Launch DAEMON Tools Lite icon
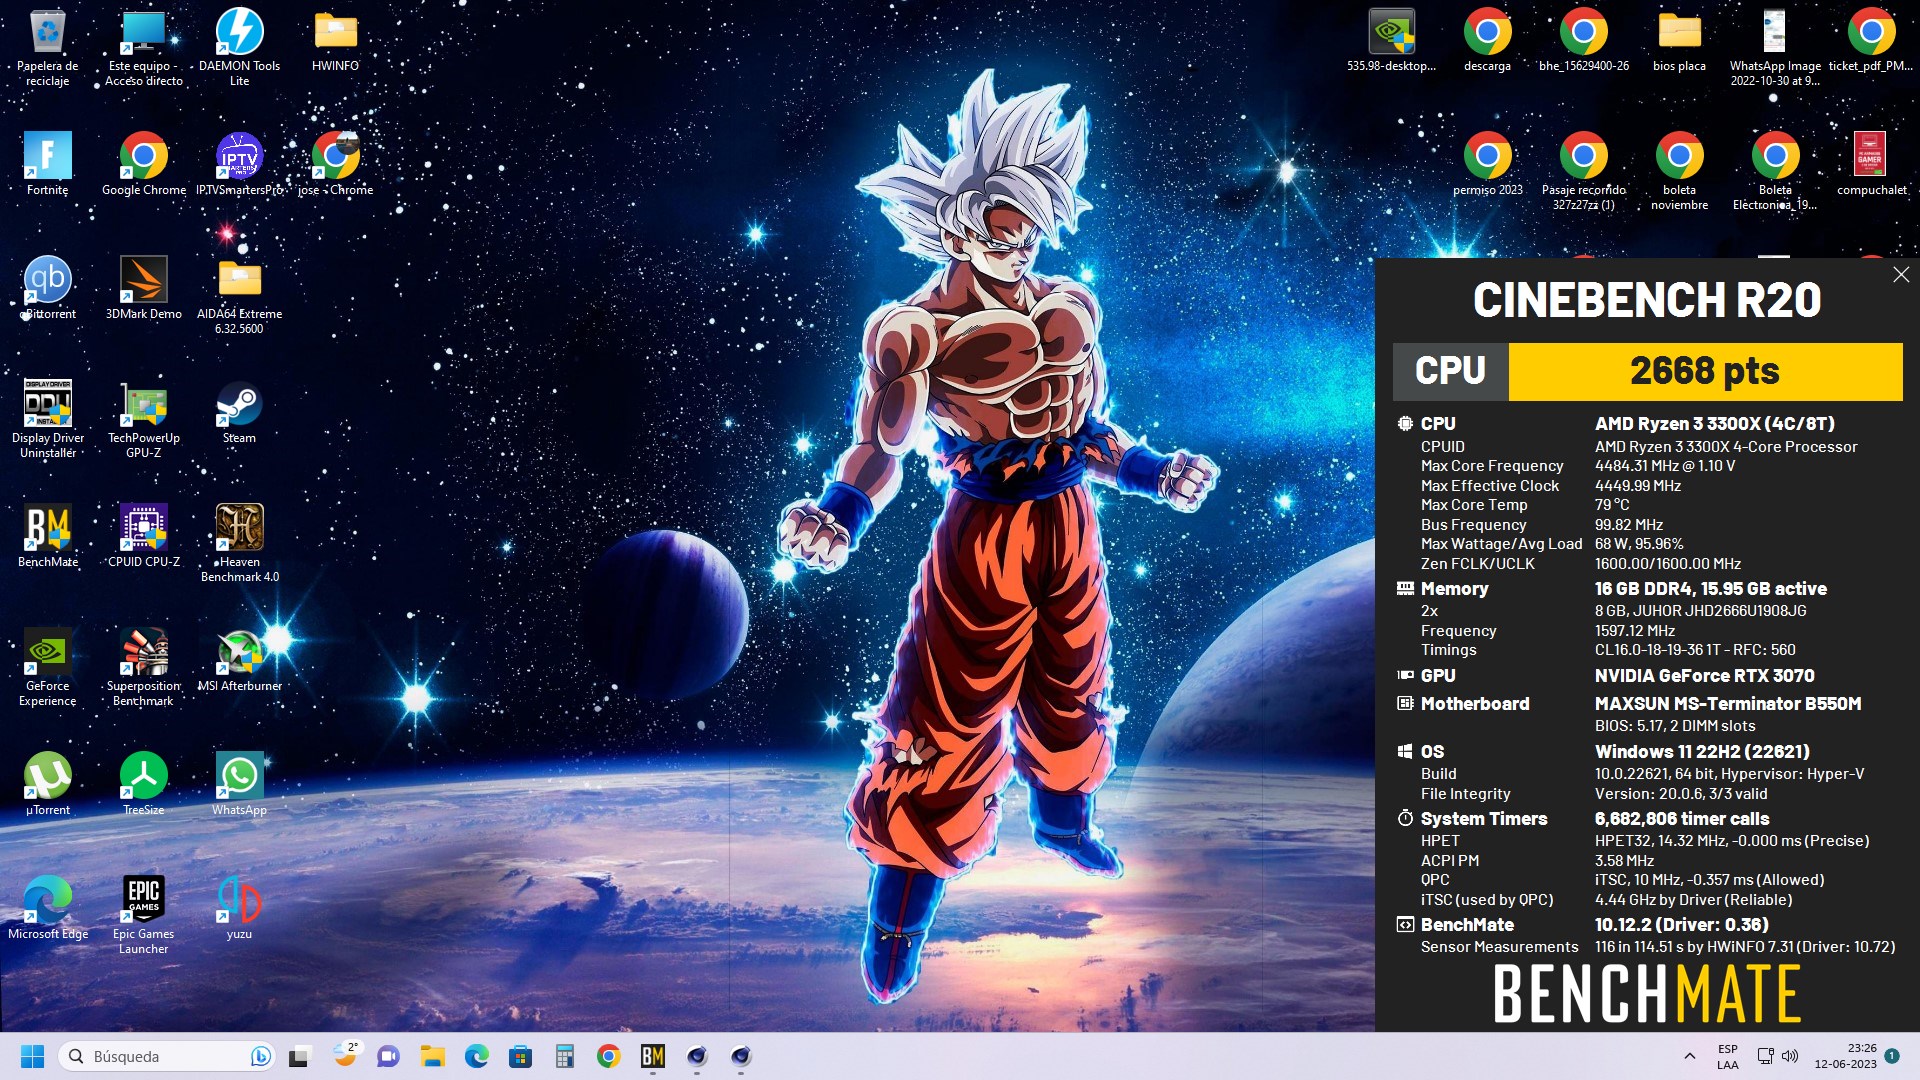The height and width of the screenshot is (1080, 1920). 239,47
